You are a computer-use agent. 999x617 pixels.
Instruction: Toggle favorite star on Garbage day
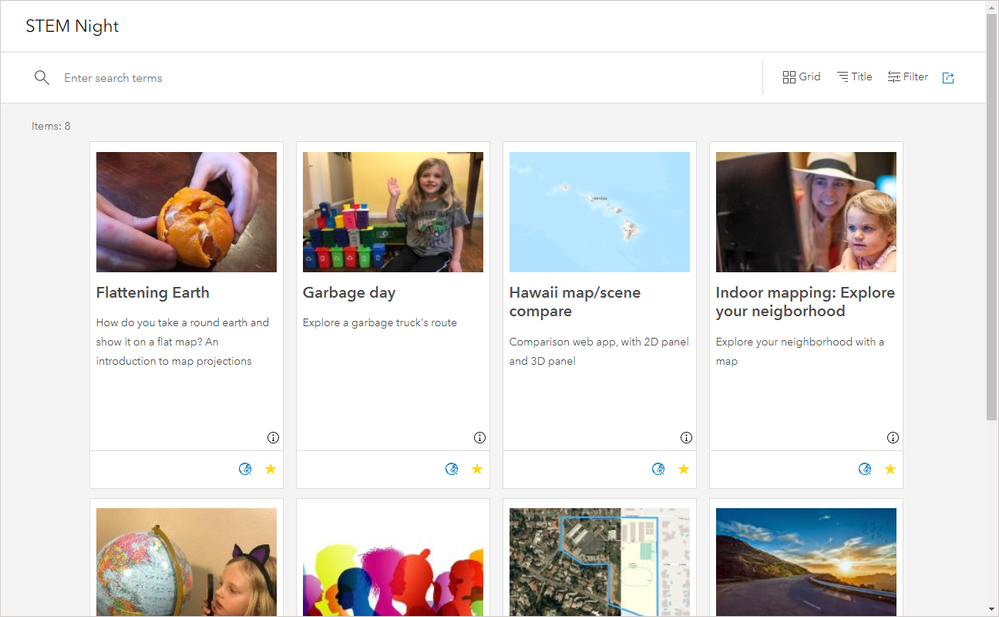pos(477,469)
